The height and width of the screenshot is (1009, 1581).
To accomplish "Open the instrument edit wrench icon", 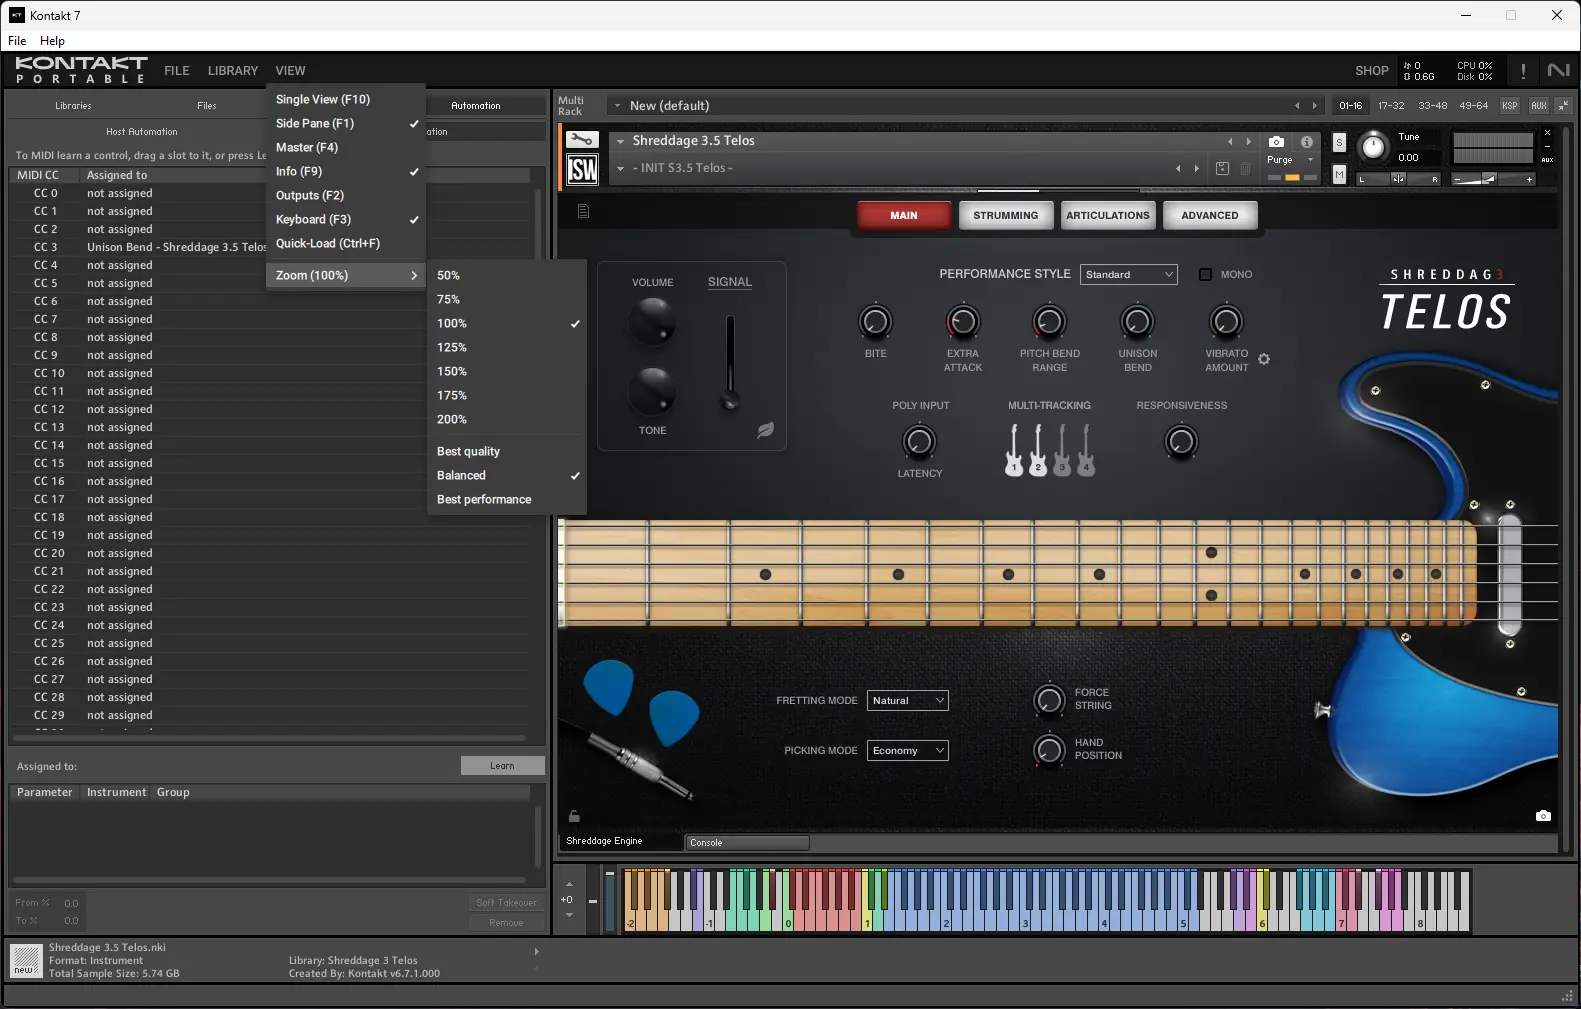I will click(x=582, y=140).
